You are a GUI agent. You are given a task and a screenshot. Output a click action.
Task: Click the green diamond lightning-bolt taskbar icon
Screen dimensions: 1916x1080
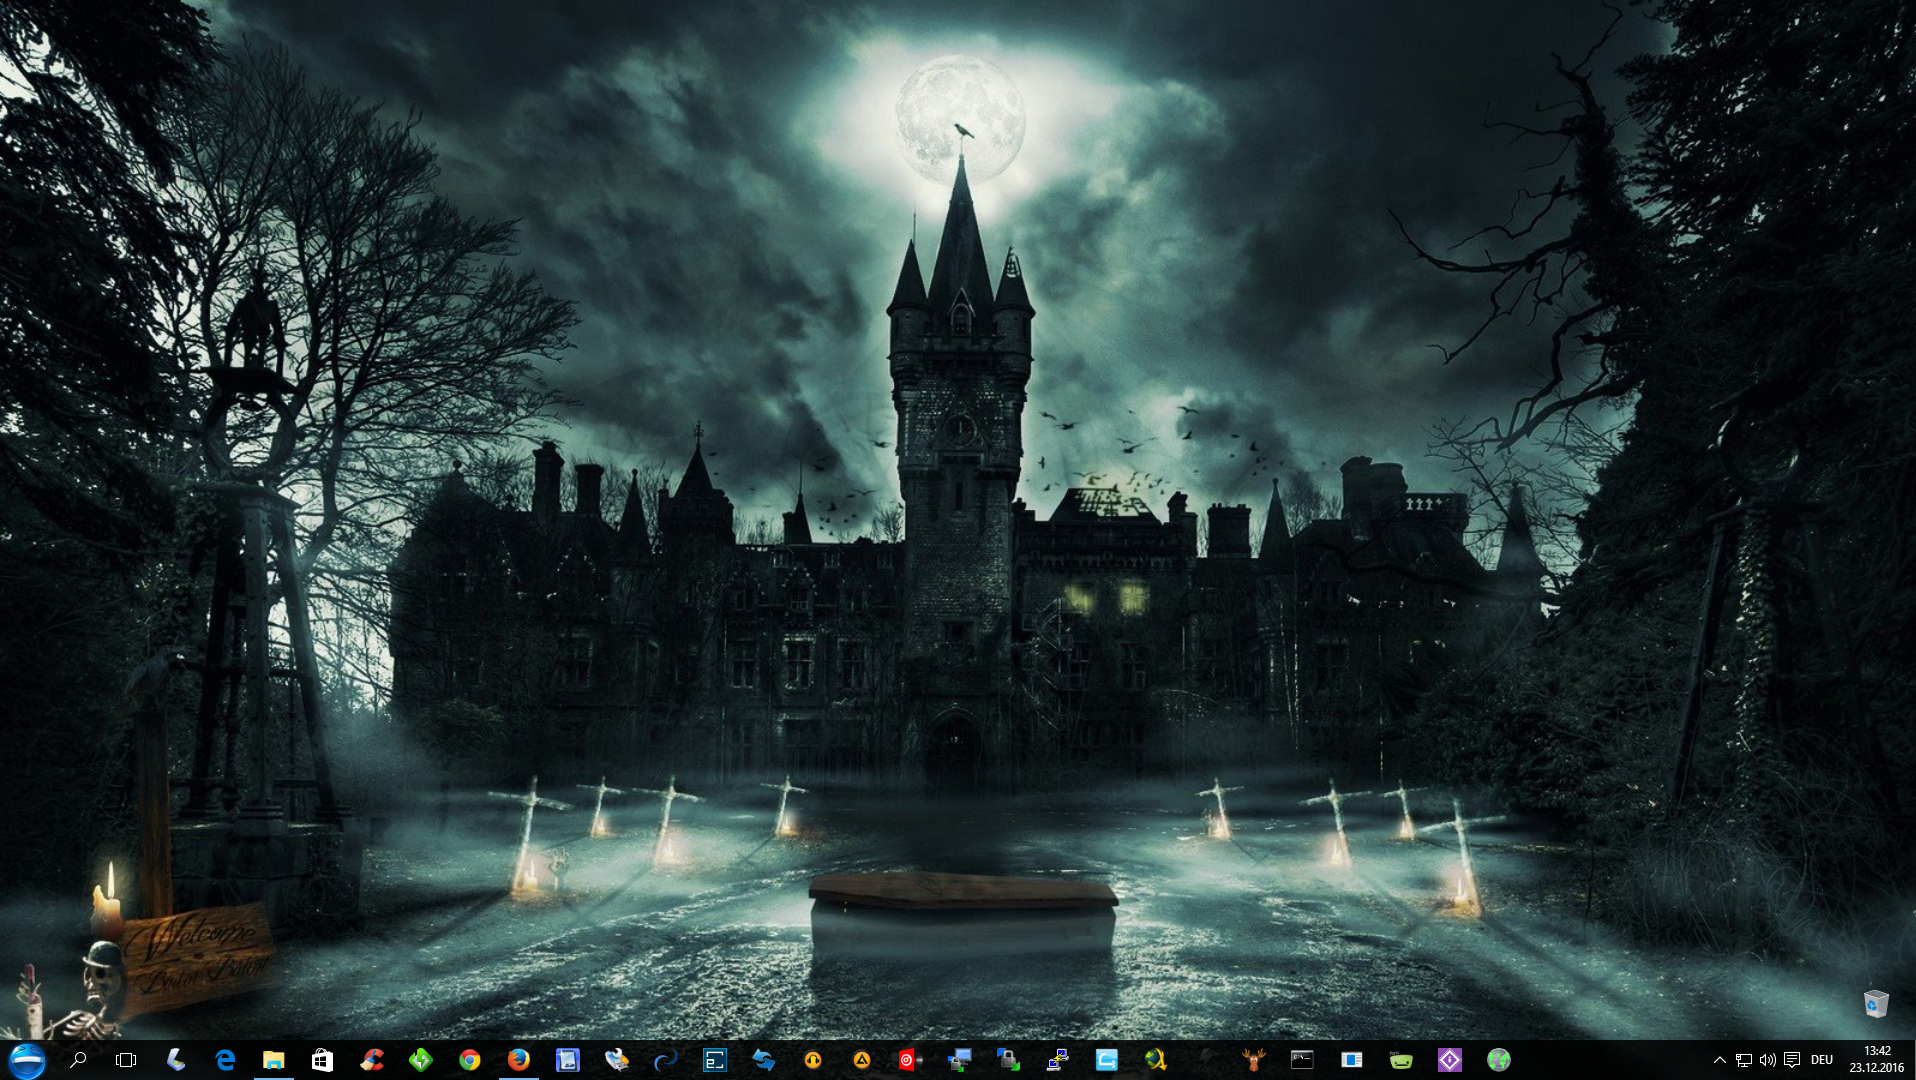(421, 1060)
